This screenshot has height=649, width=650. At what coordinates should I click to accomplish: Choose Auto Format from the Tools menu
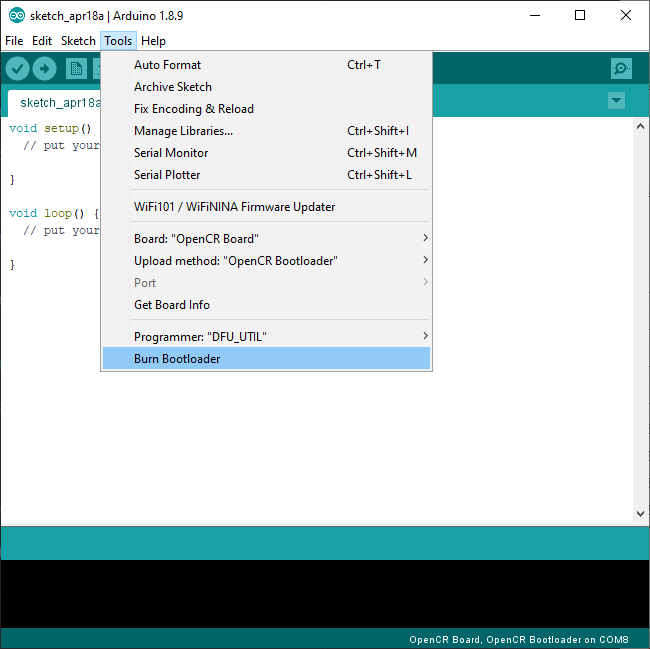[266, 65]
